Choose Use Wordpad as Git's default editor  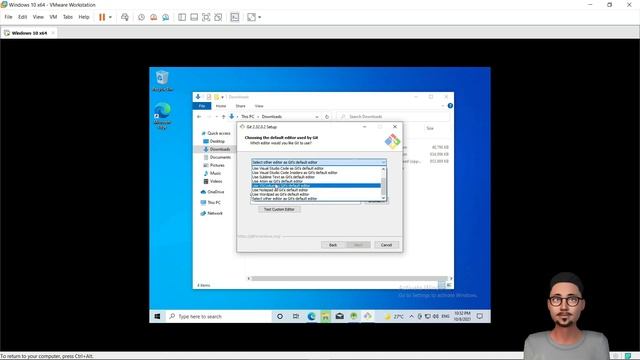pyautogui.click(x=316, y=195)
